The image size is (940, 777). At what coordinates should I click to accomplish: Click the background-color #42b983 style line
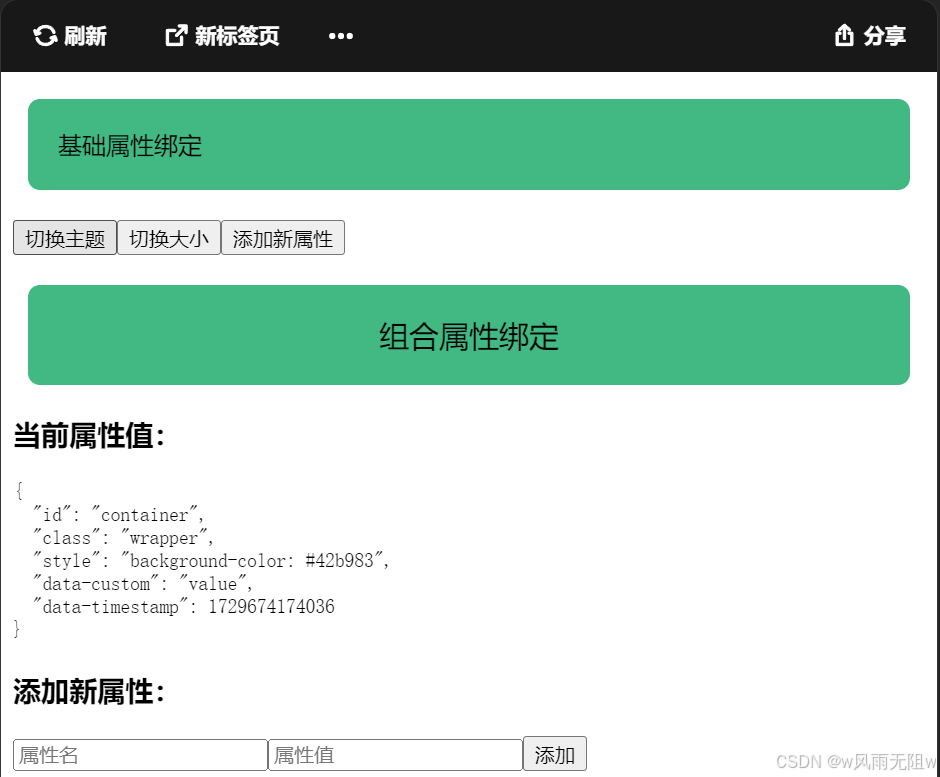(x=211, y=561)
